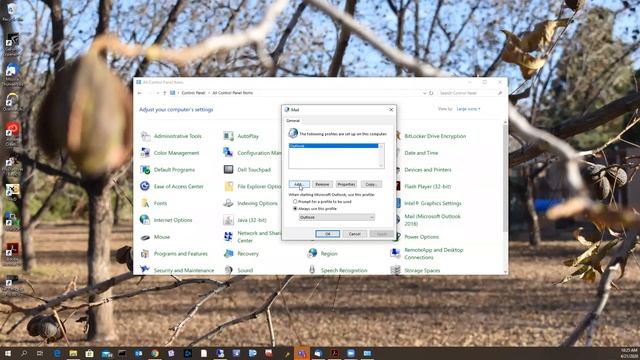Viewport: 640px width, 360px height.
Task: Click 'All Control Panel Items' breadcrumb
Action: tap(232, 93)
